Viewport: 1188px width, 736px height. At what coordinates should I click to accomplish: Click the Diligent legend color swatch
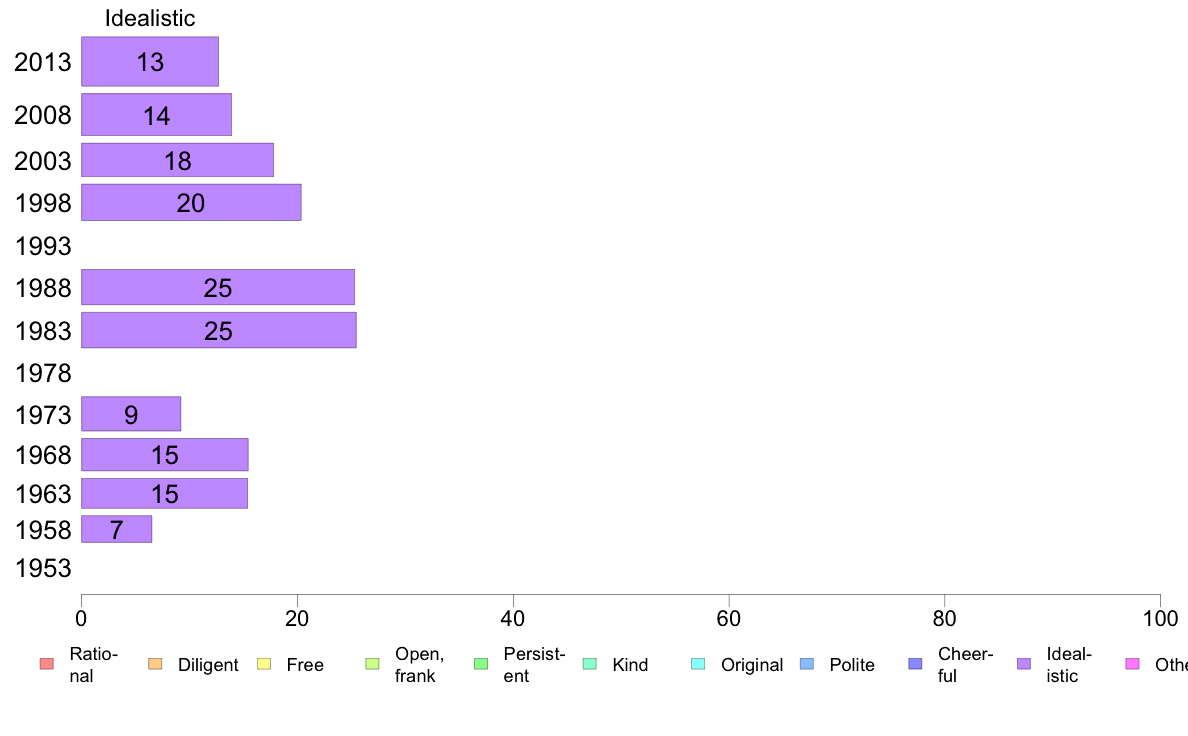click(155, 664)
